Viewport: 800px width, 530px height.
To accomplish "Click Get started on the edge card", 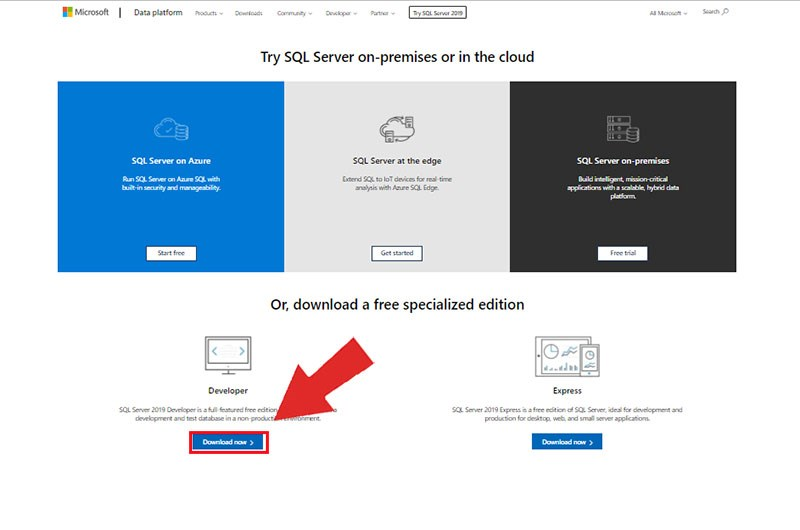I will point(396,253).
